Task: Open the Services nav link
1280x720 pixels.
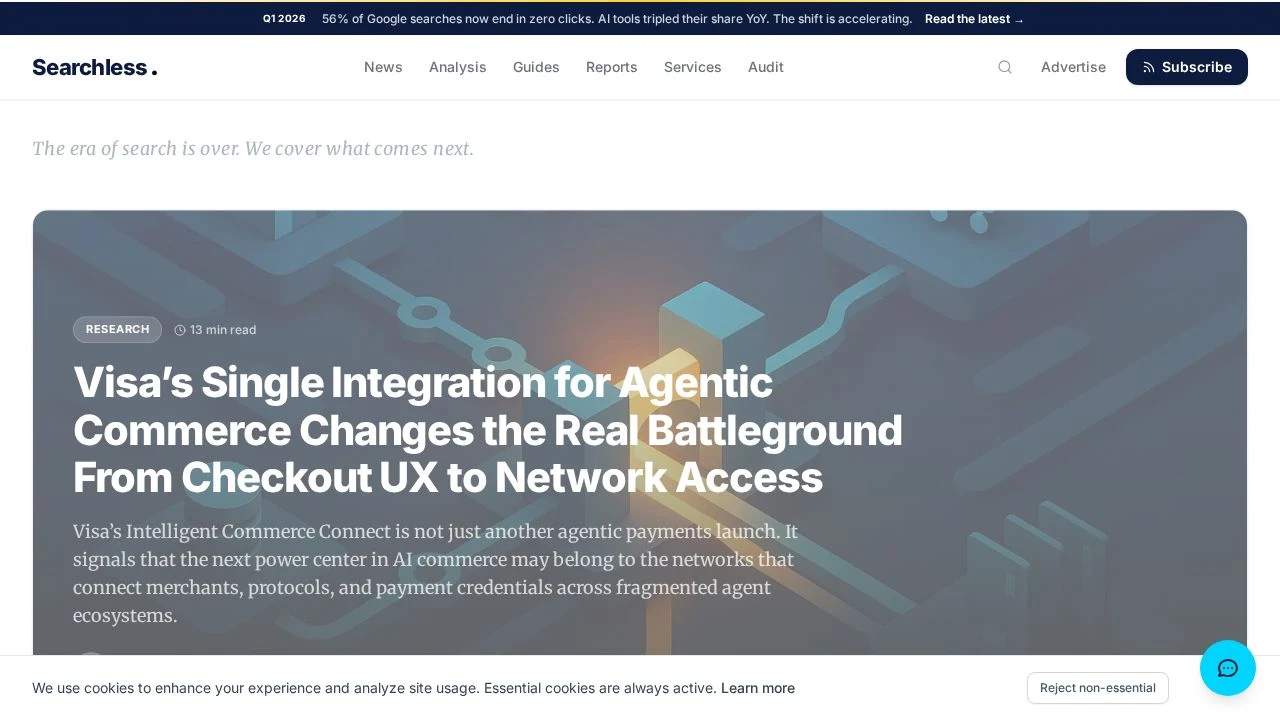Action: [692, 67]
